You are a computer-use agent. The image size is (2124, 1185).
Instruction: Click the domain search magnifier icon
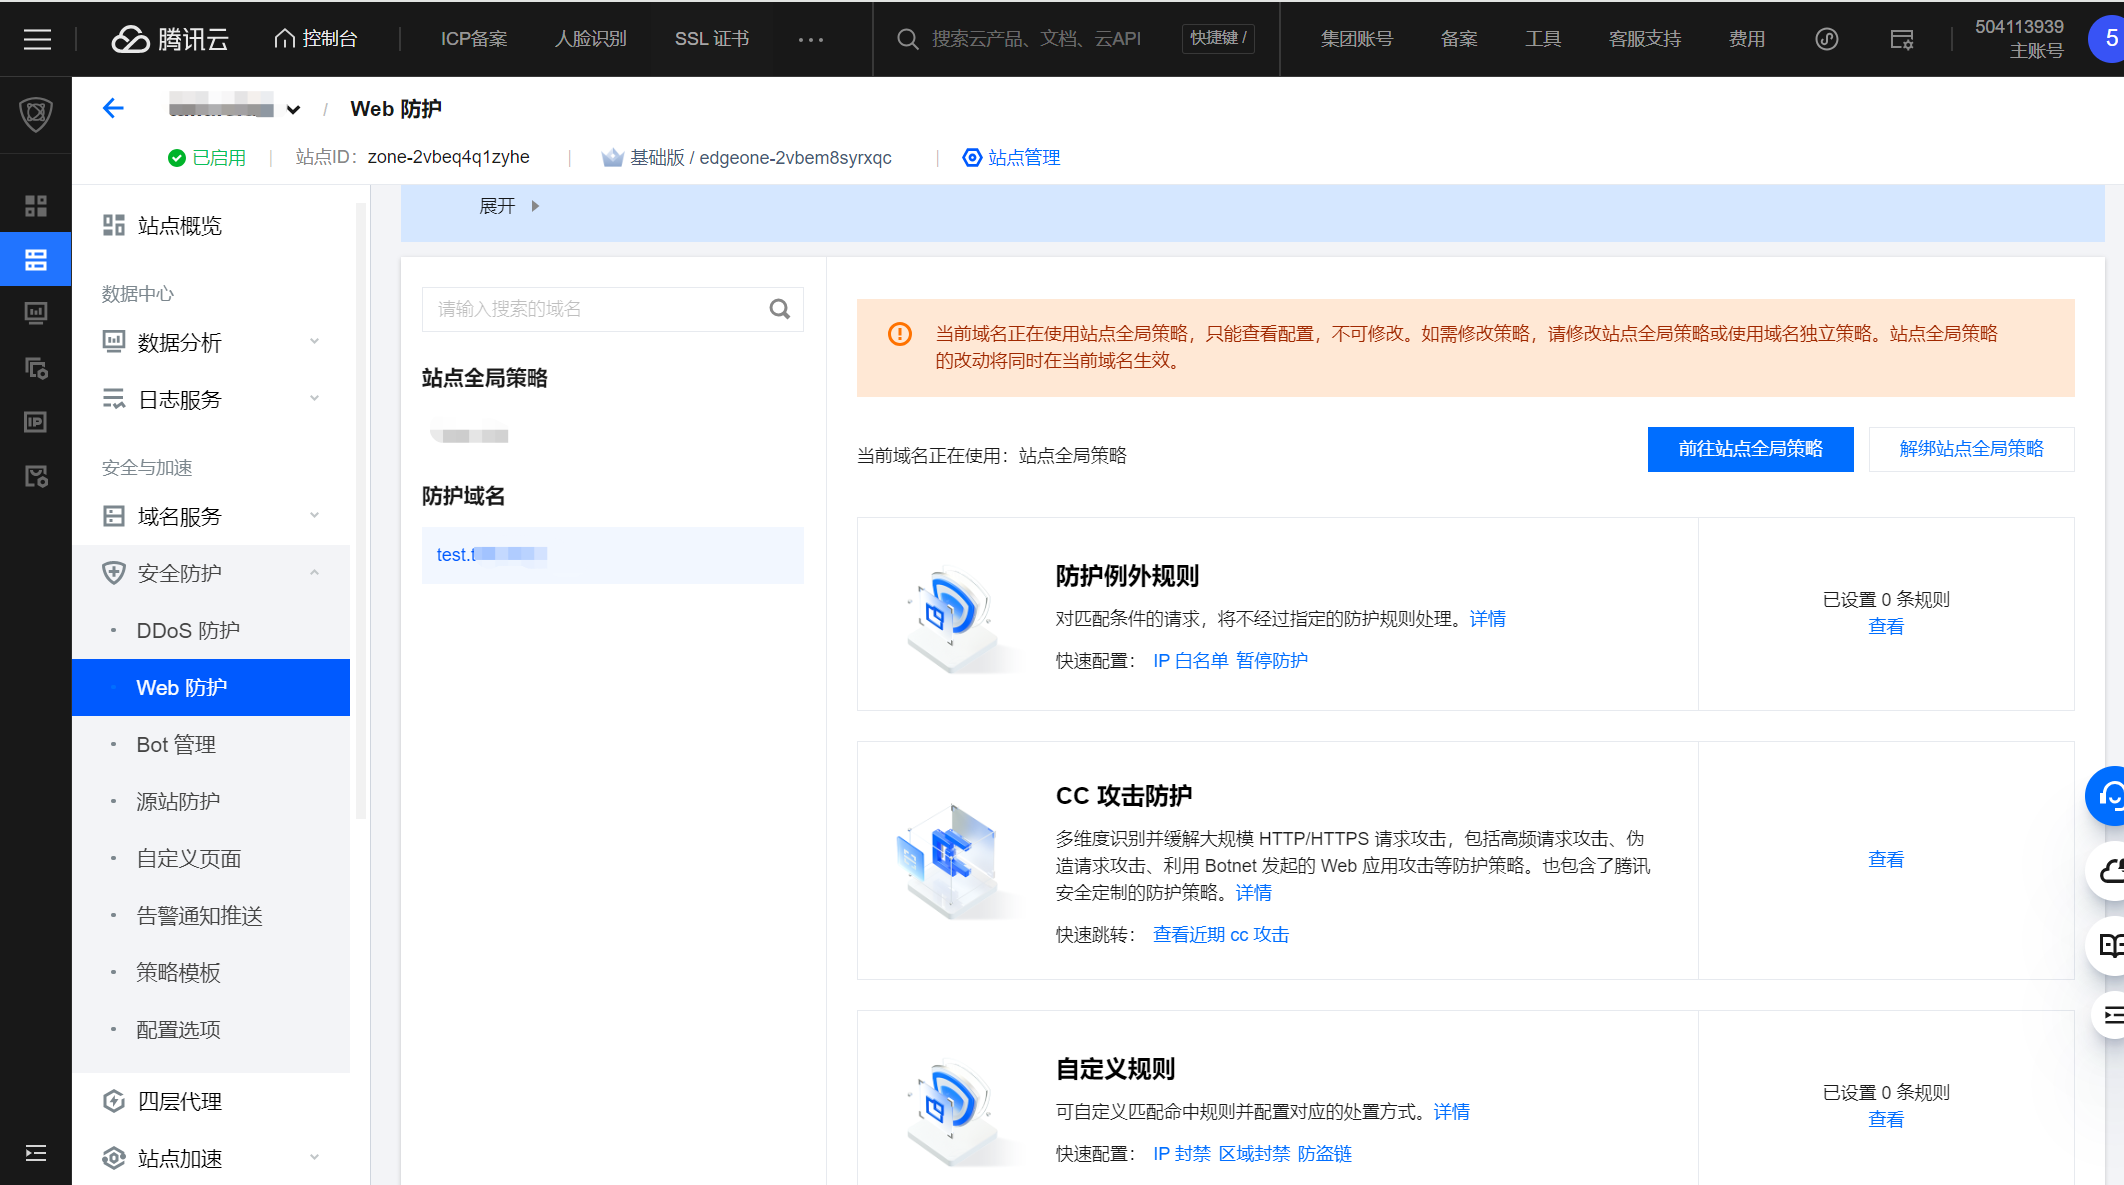(x=780, y=309)
